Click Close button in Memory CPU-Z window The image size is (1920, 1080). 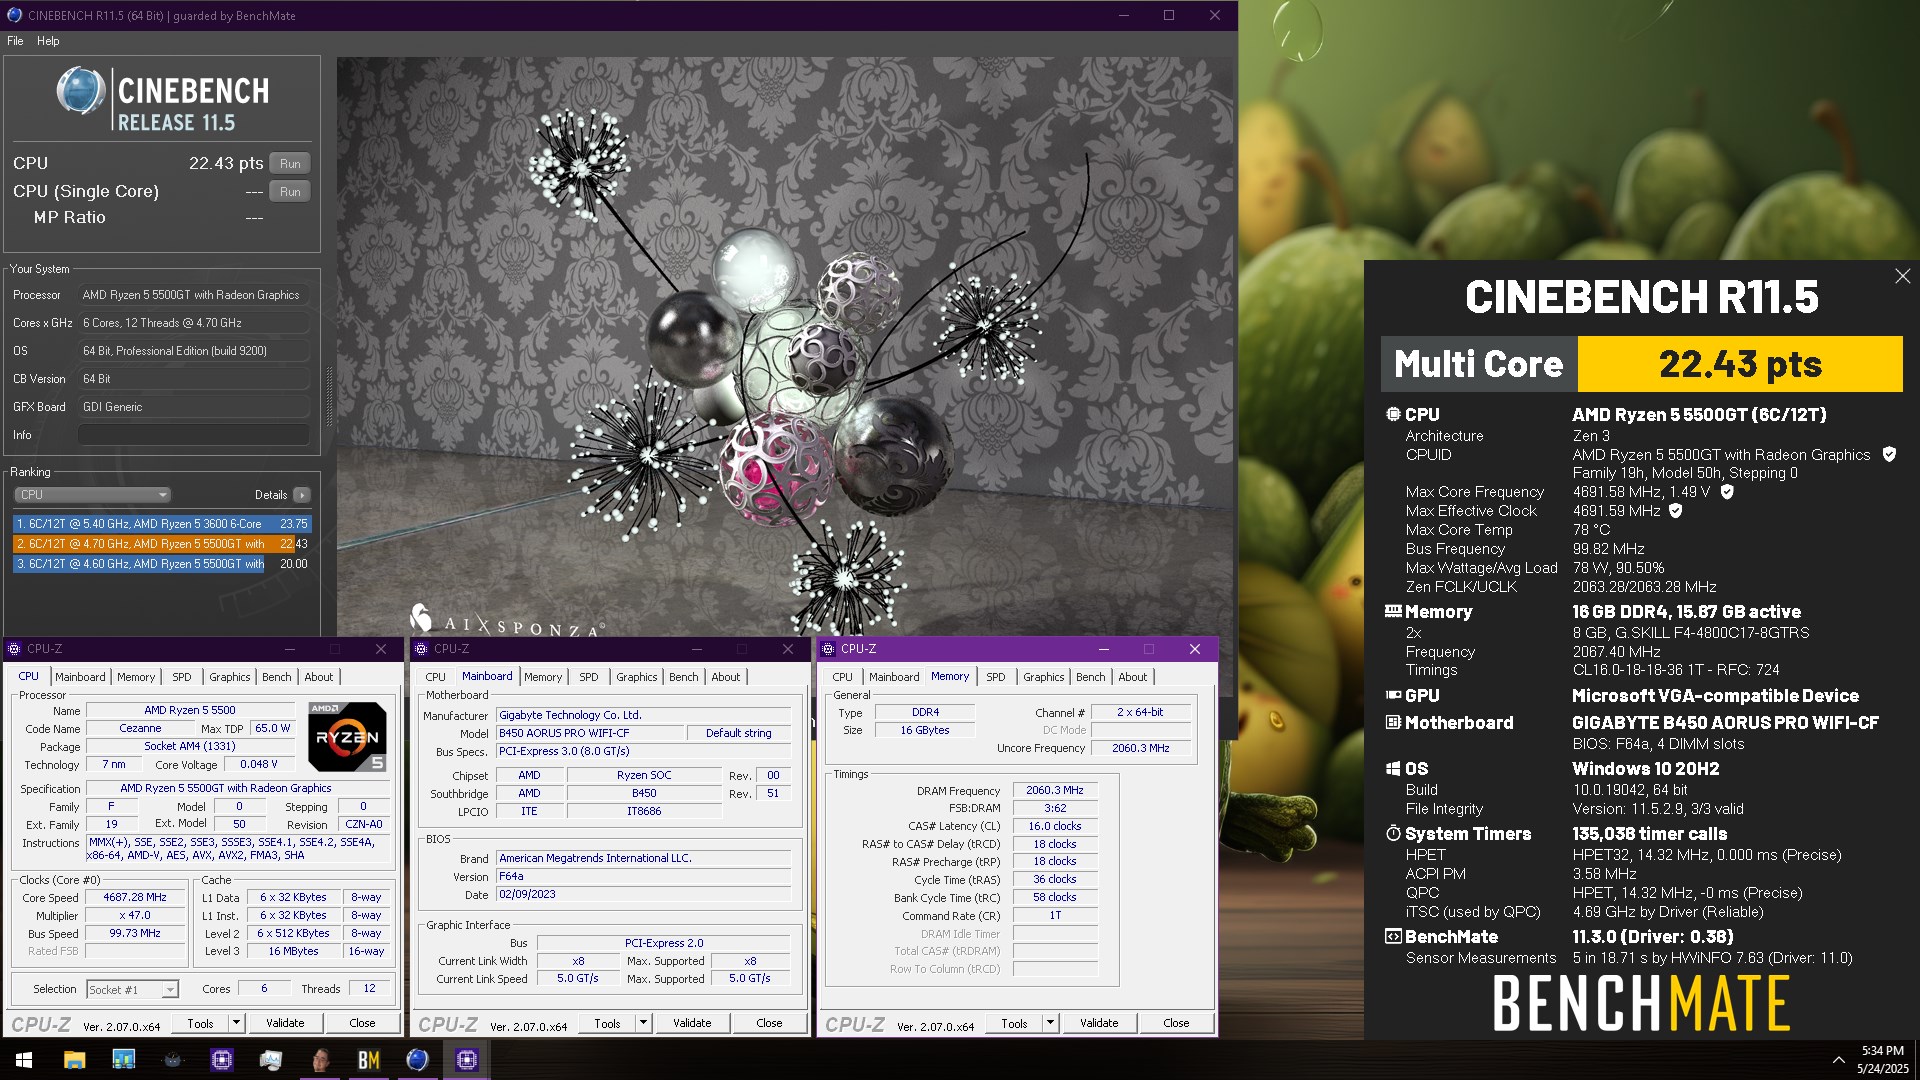tap(1176, 1023)
